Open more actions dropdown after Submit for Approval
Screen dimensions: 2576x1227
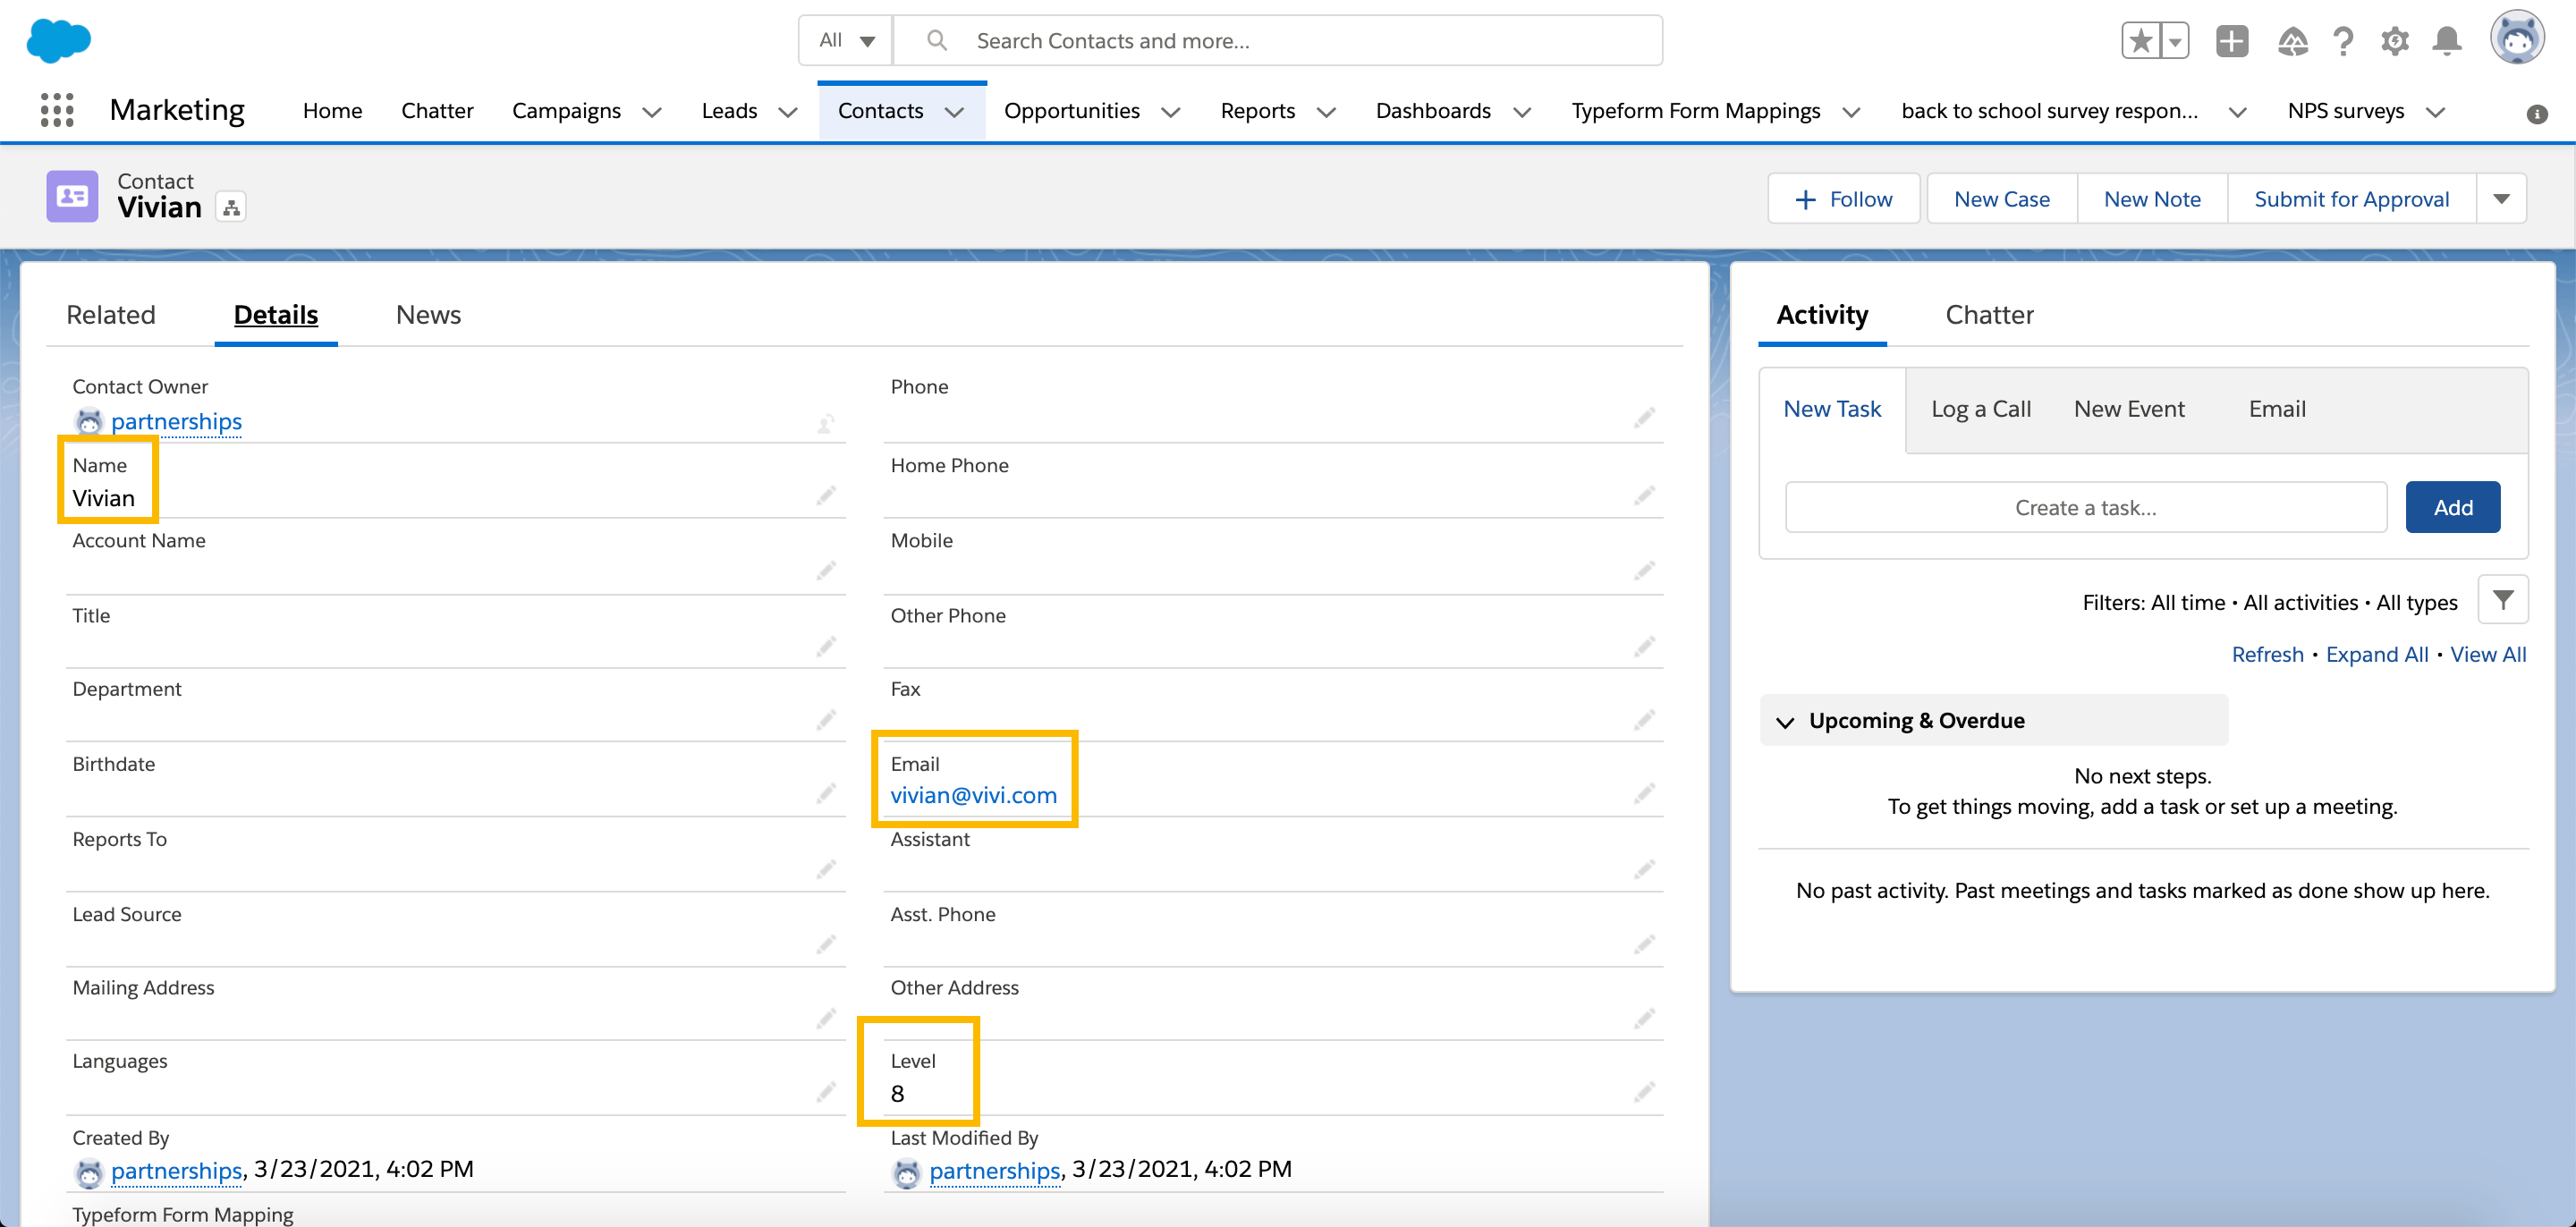coord(2502,198)
